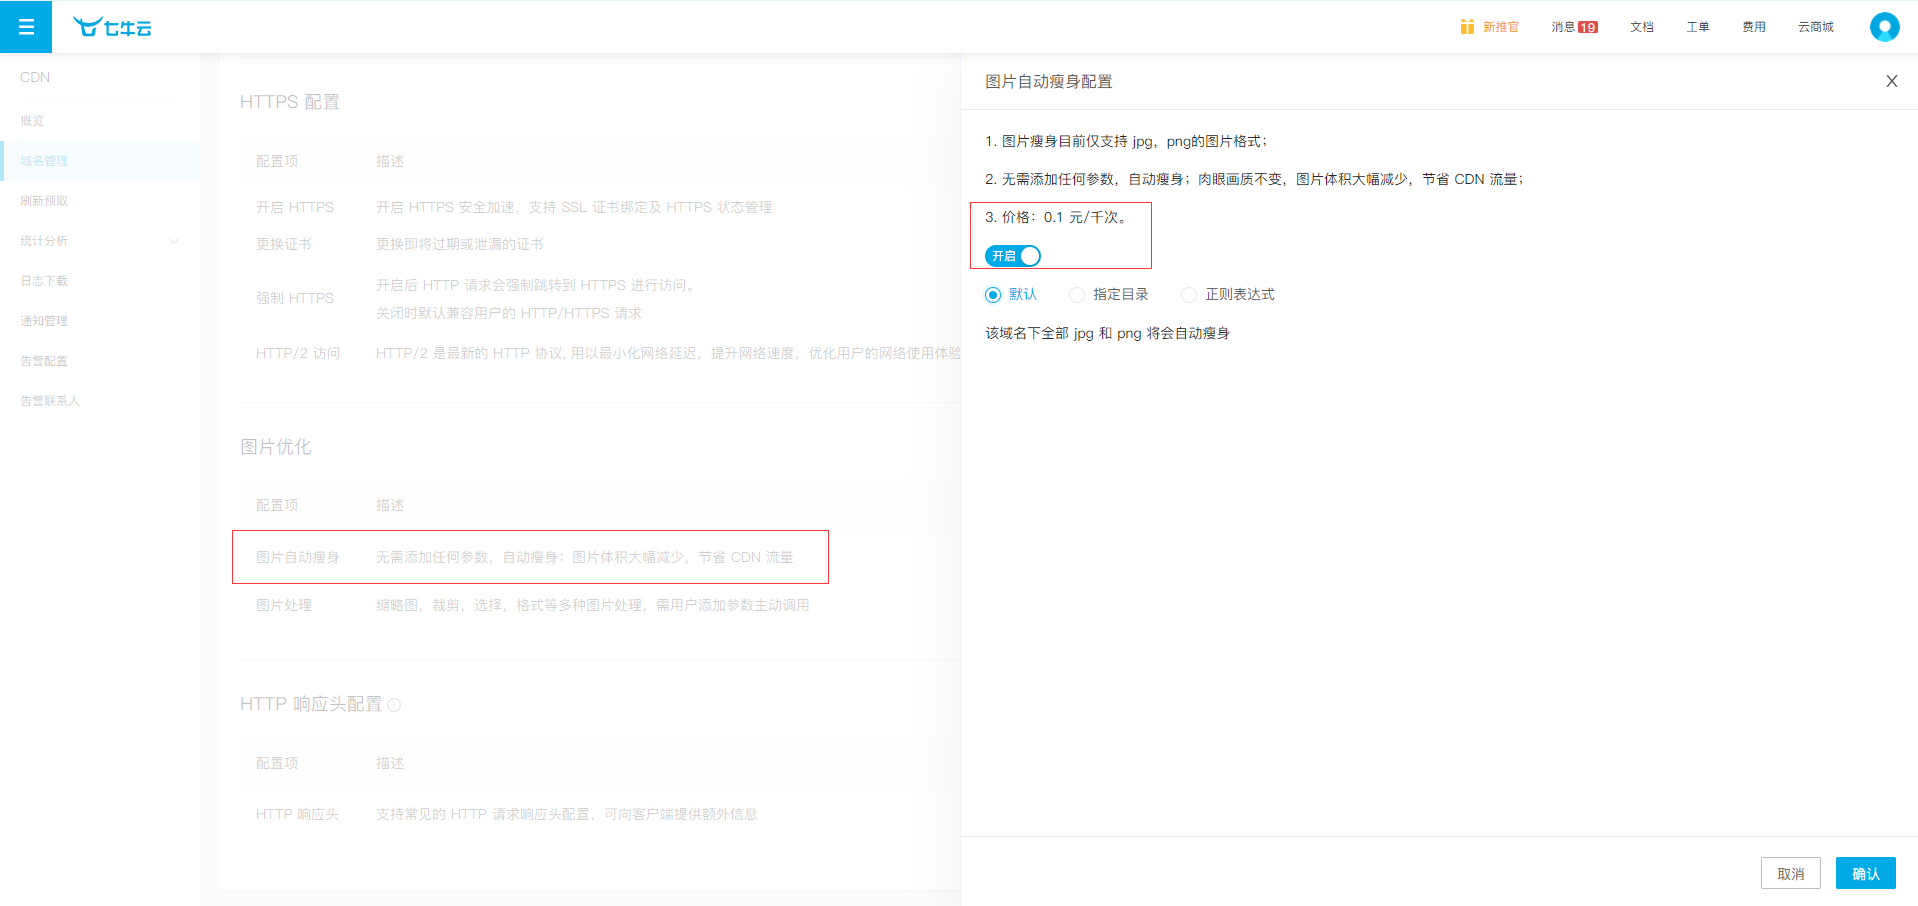Open 域名管理 in sidebar
This screenshot has height=906, width=1918.
[x=45, y=161]
